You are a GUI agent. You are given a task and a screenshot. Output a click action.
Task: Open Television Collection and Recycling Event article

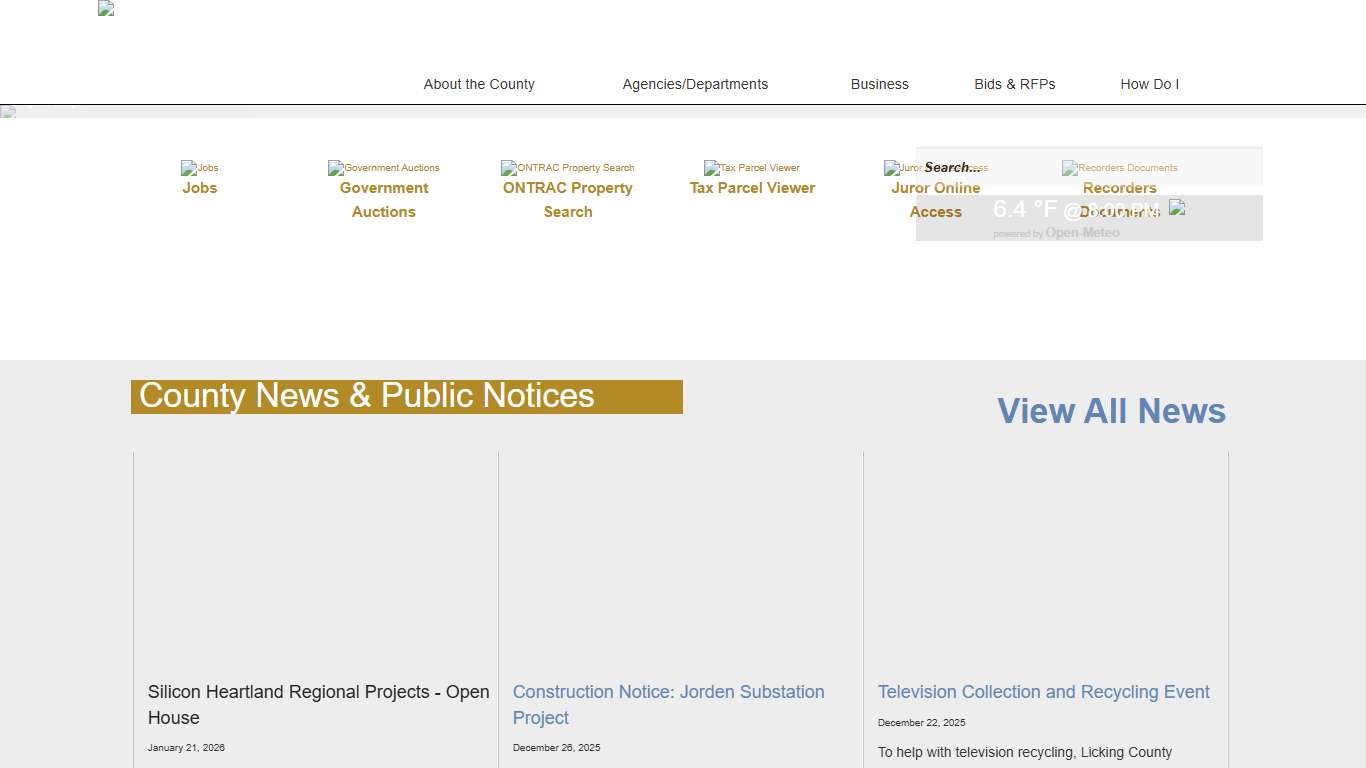[x=1043, y=692]
